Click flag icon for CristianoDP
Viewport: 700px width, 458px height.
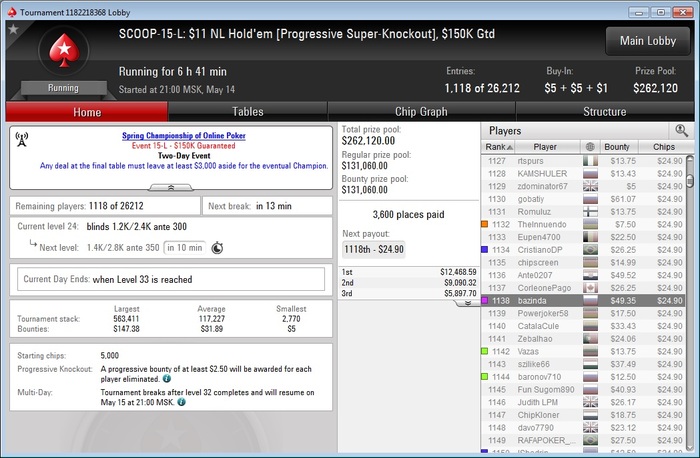[x=590, y=250]
